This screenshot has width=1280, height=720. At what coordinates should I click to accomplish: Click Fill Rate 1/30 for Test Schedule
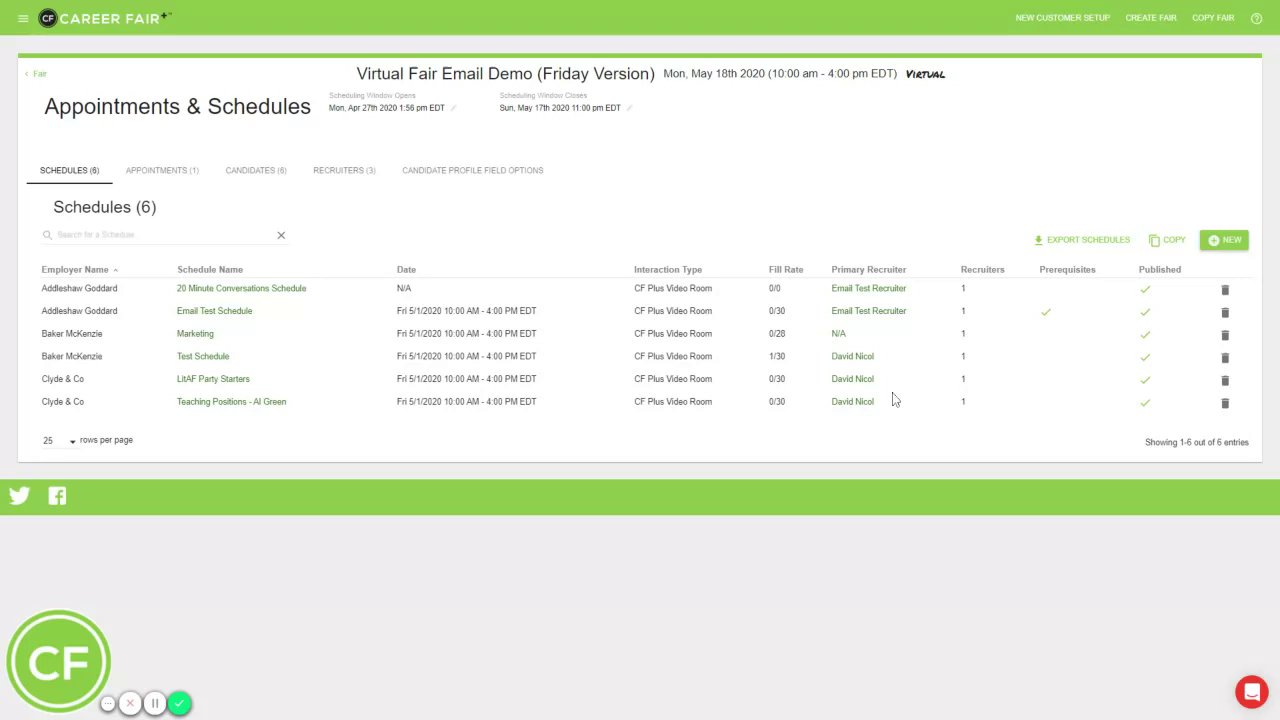(777, 357)
